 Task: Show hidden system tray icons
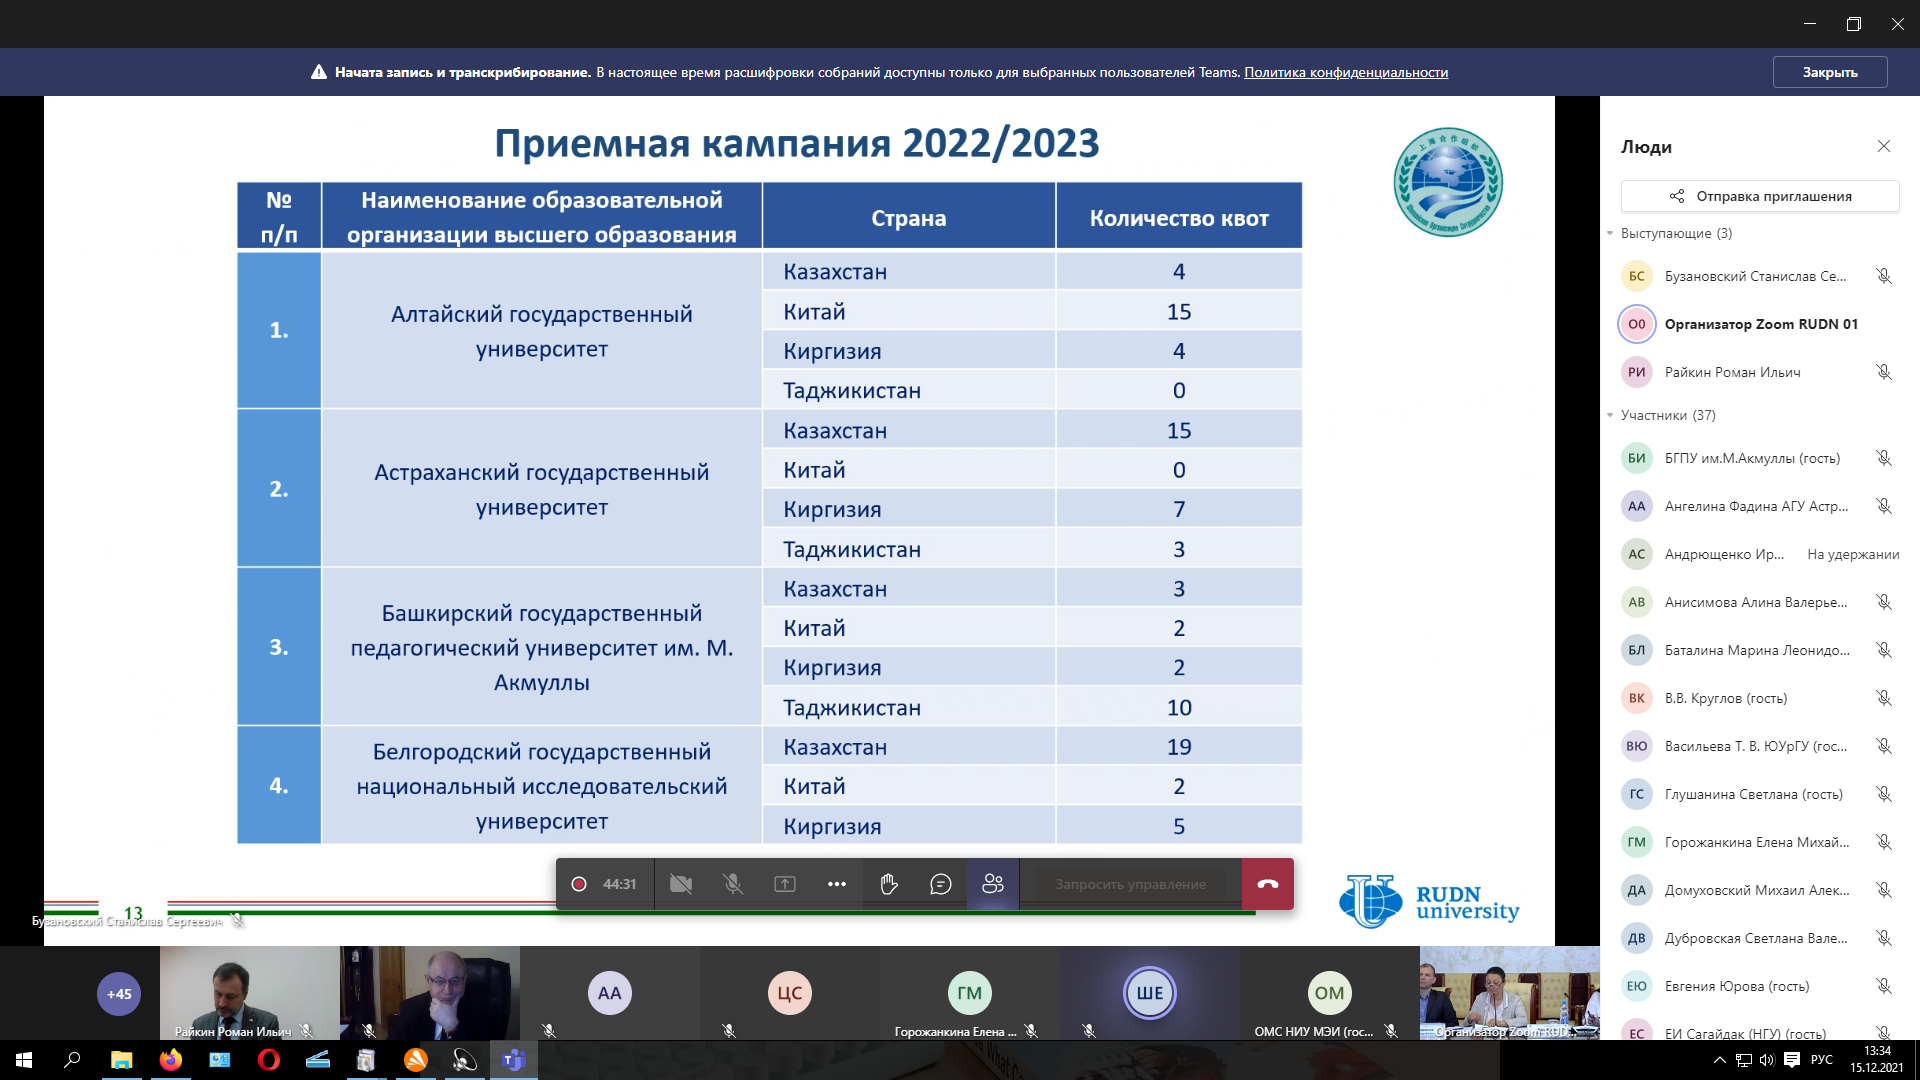[1720, 1060]
